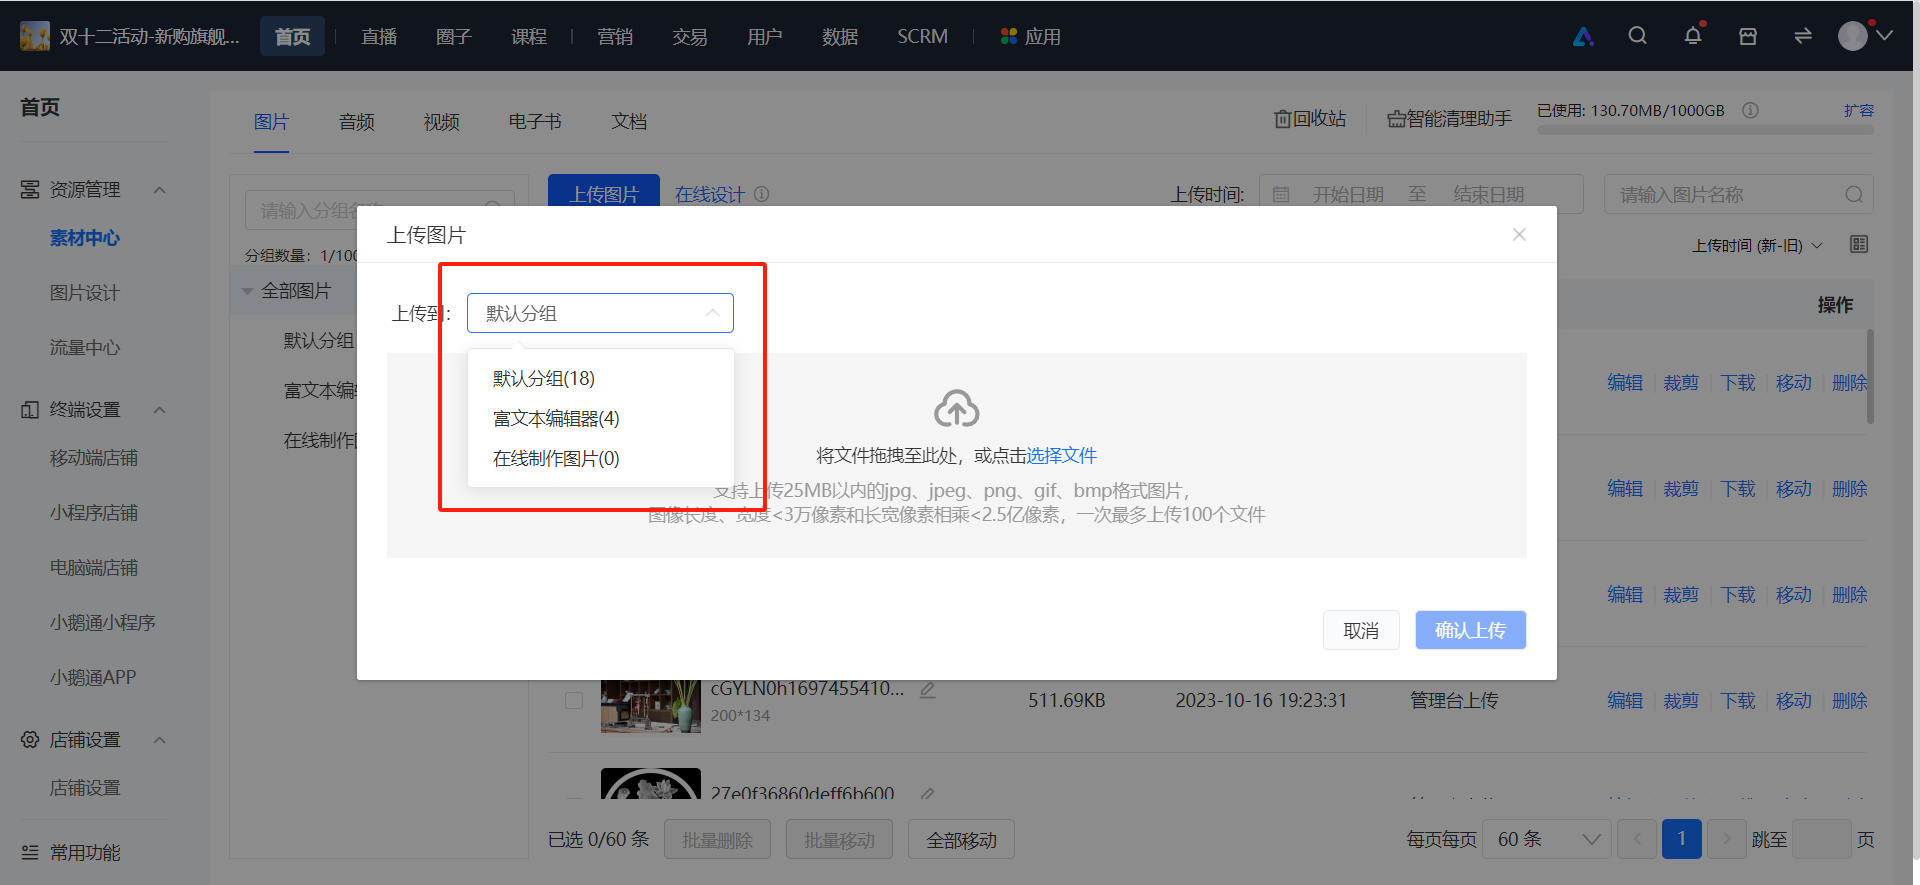Screen dimensions: 1920x885
Task: Open notifications bell icon
Action: point(1692,36)
